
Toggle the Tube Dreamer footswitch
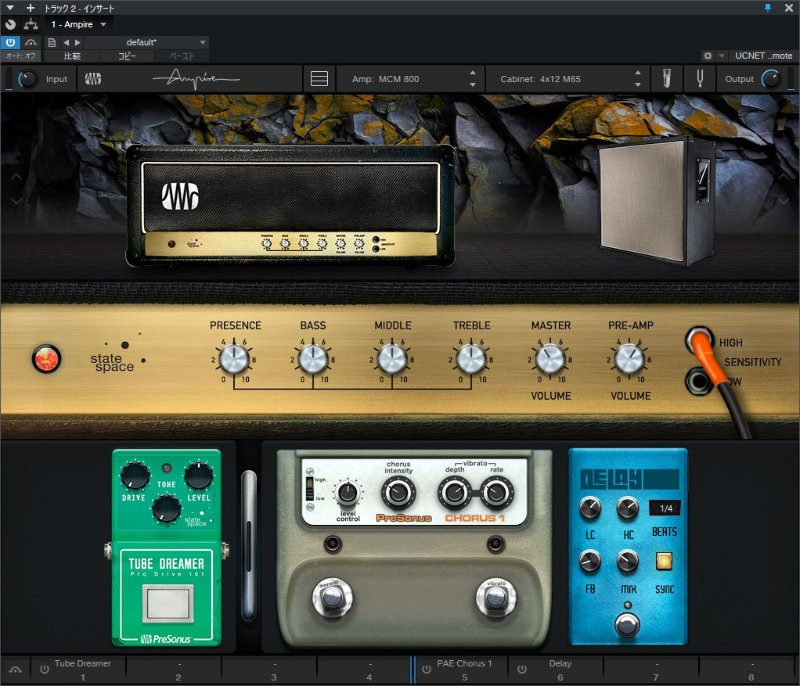click(x=167, y=603)
